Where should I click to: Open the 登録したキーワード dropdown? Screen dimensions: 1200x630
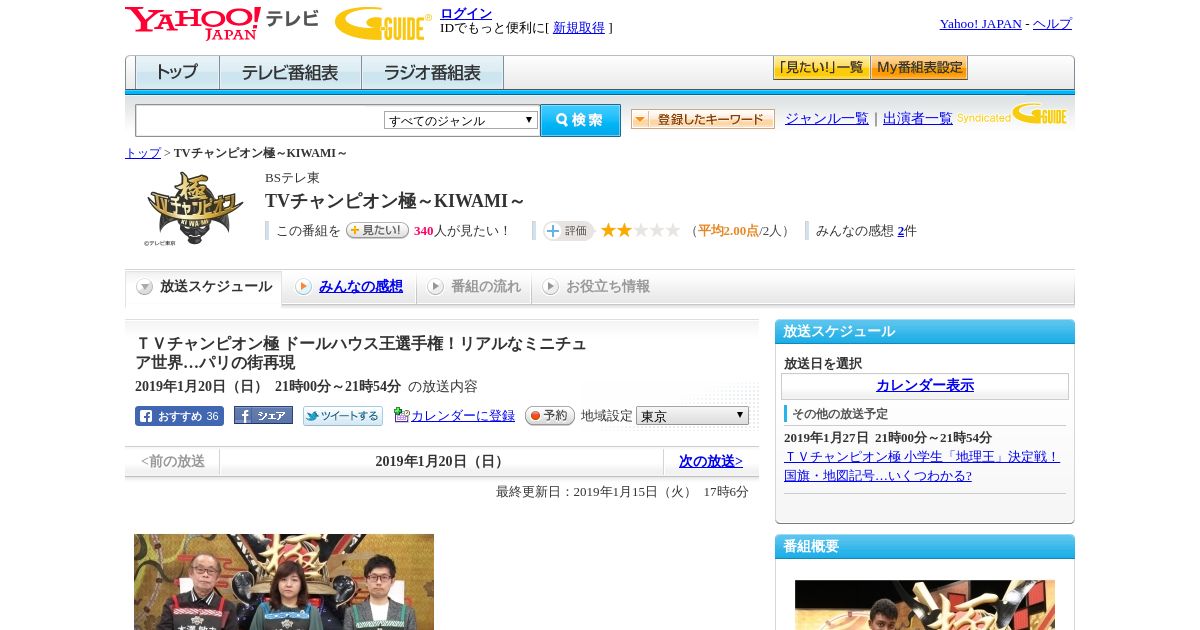(x=703, y=119)
